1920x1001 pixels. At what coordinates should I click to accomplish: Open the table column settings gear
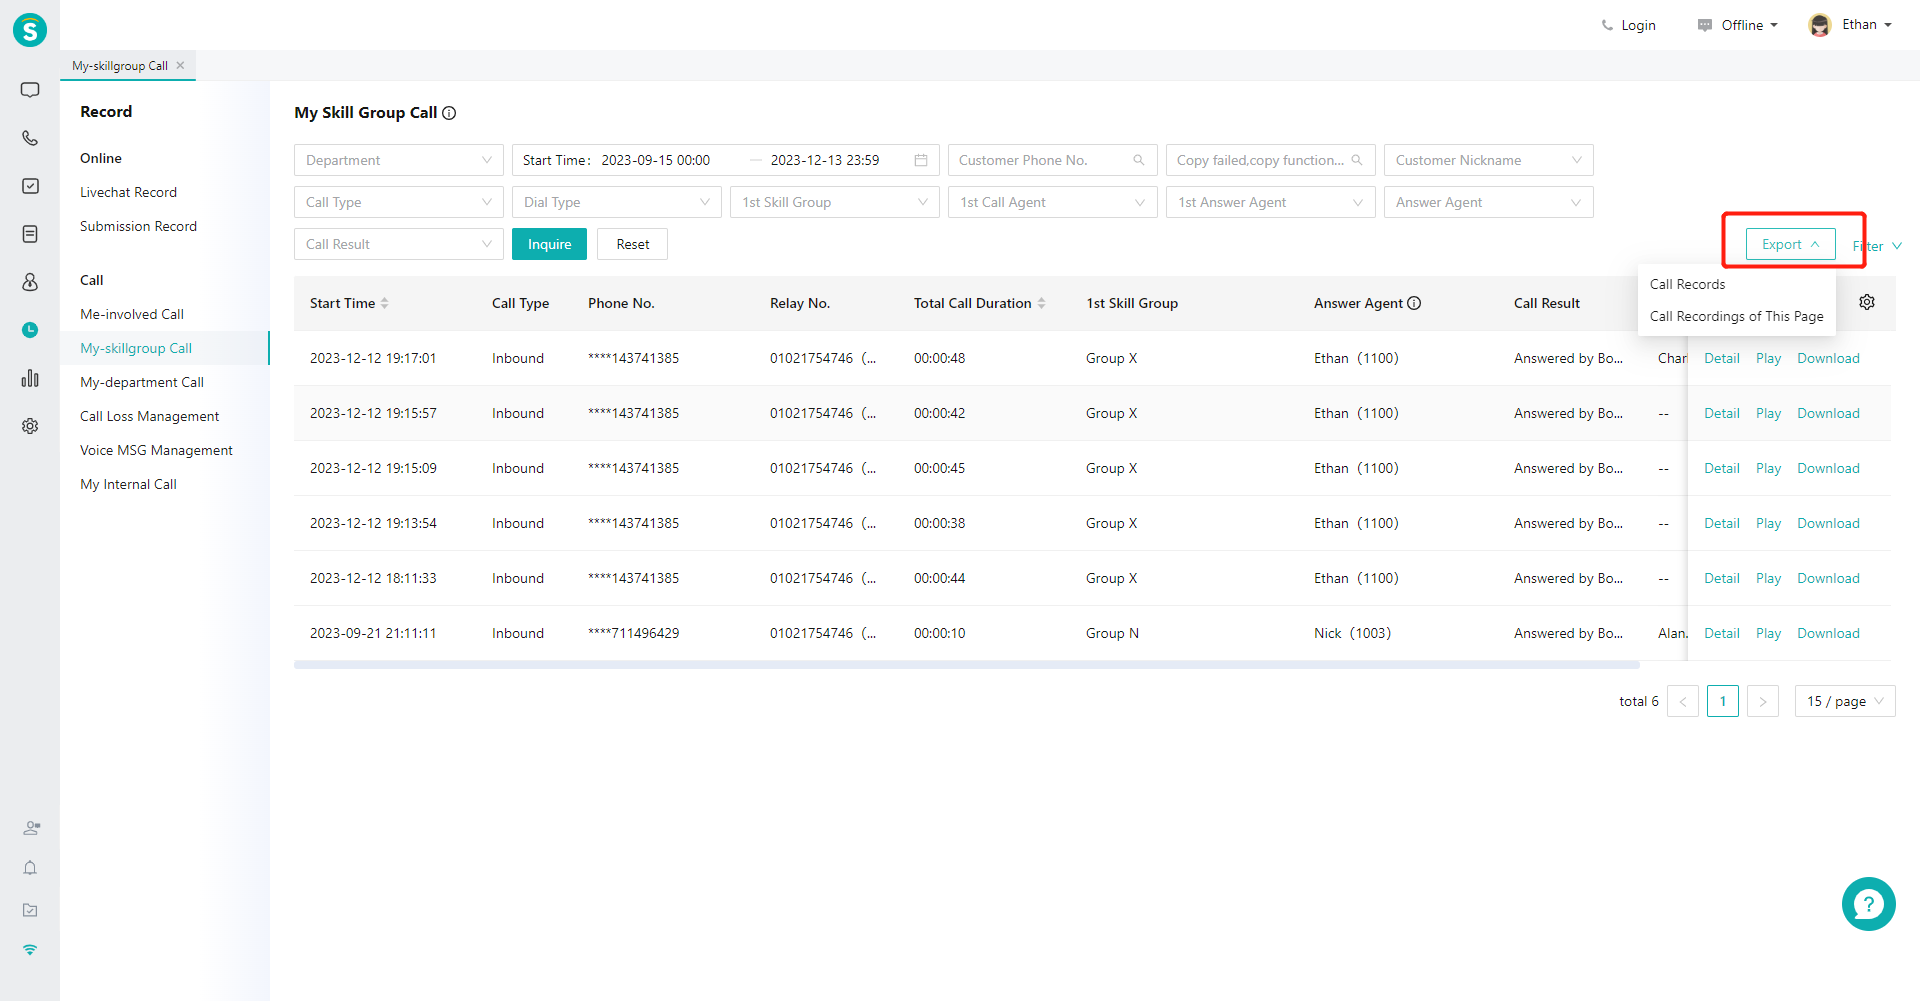tap(1867, 302)
